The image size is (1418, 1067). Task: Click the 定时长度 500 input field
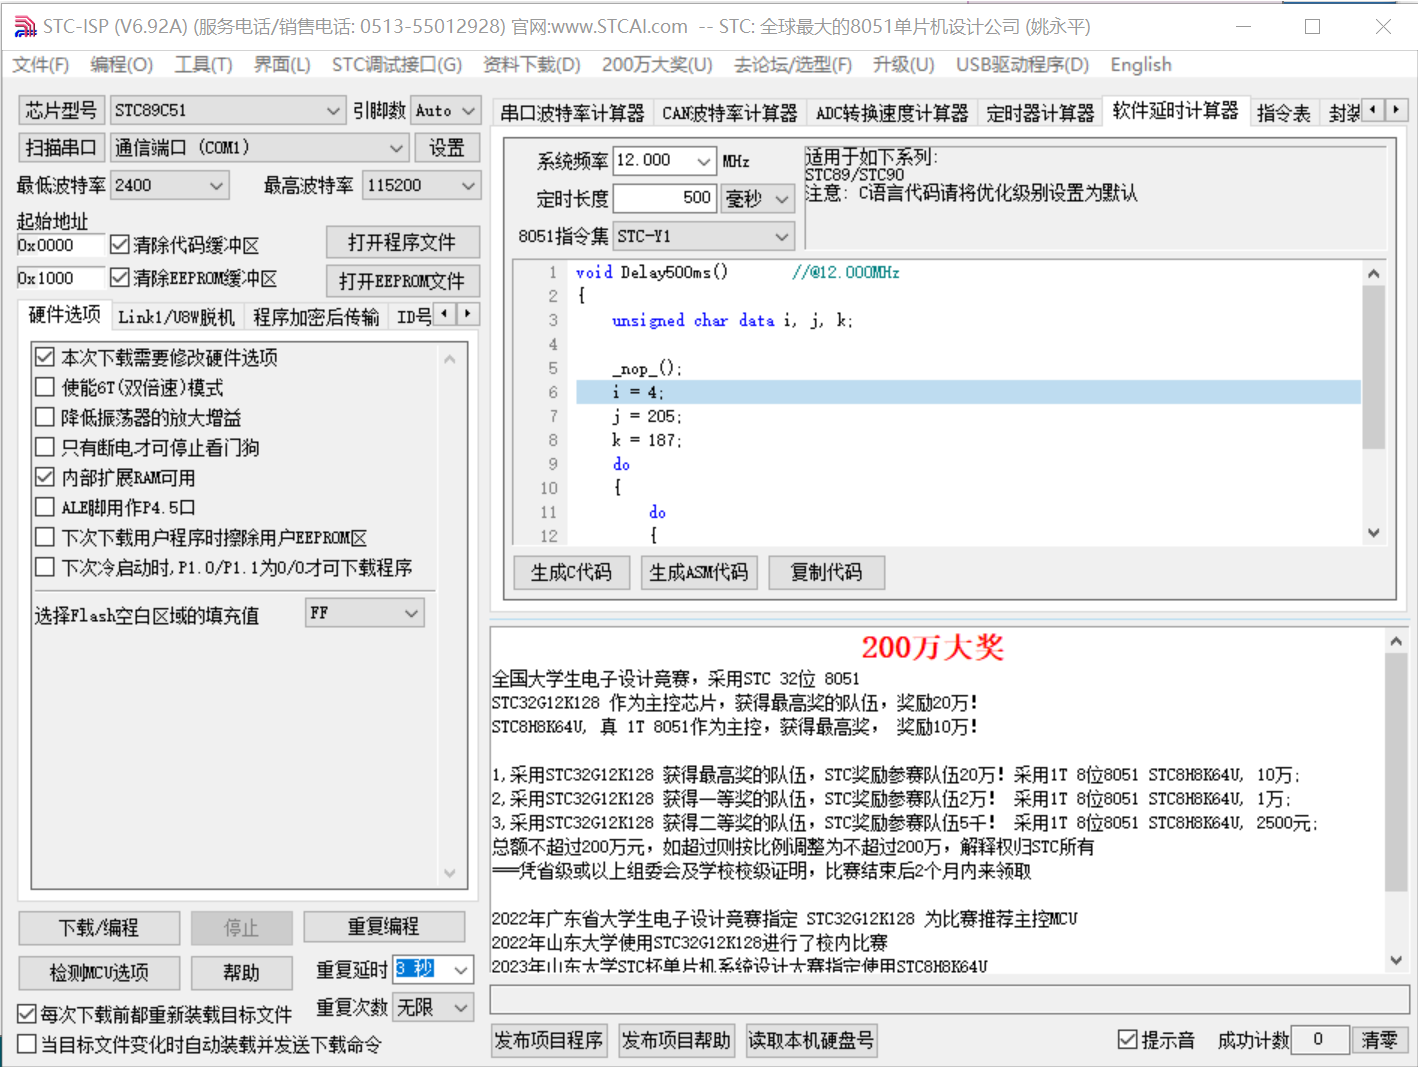click(664, 198)
